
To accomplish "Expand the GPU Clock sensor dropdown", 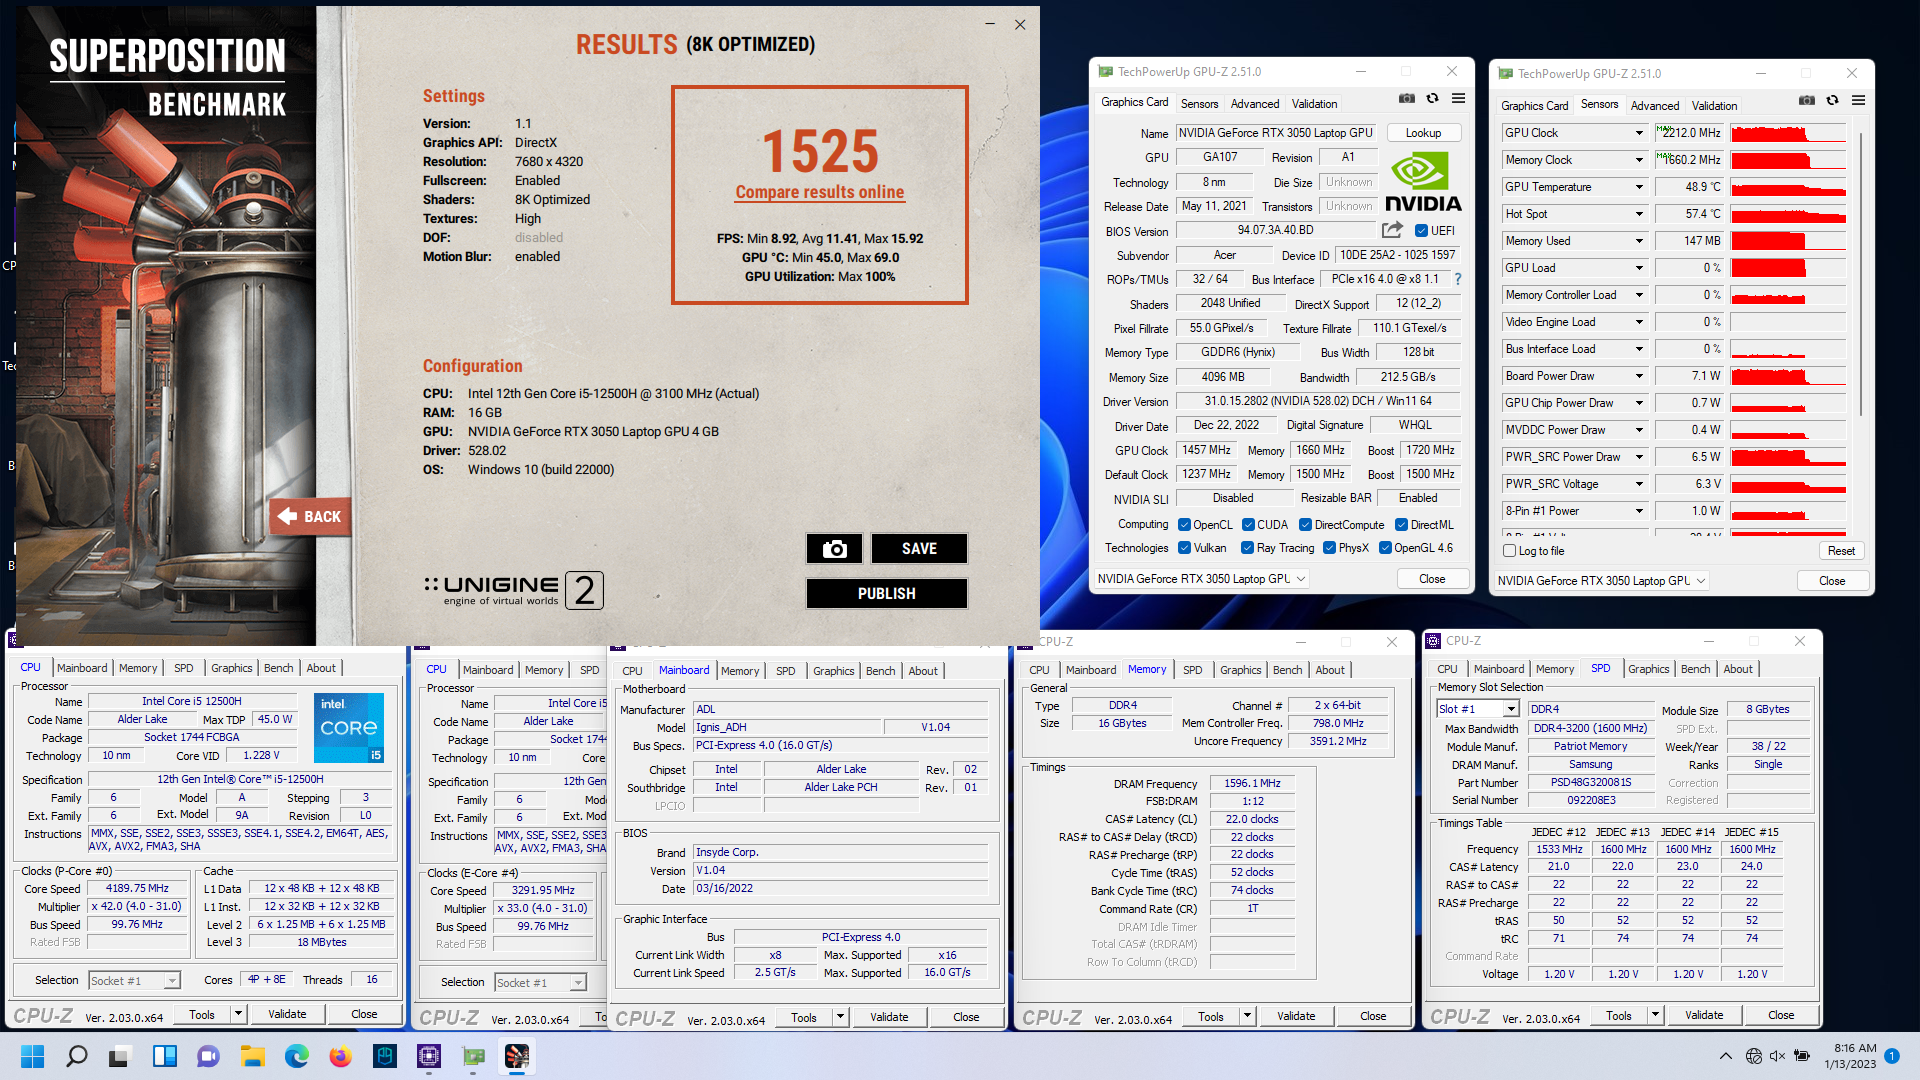I will click(x=1639, y=133).
